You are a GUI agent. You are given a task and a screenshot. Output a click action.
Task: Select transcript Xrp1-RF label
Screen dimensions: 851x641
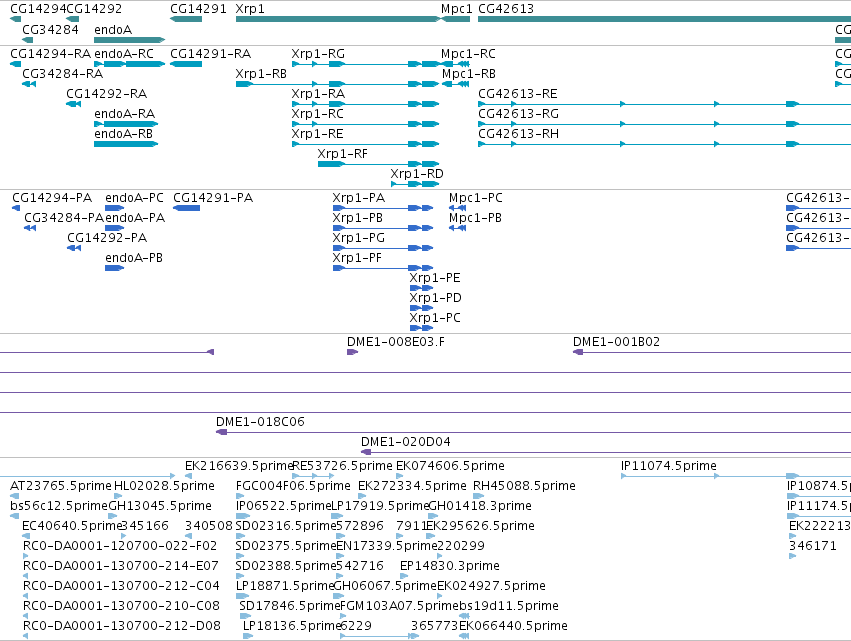pyautogui.click(x=342, y=154)
